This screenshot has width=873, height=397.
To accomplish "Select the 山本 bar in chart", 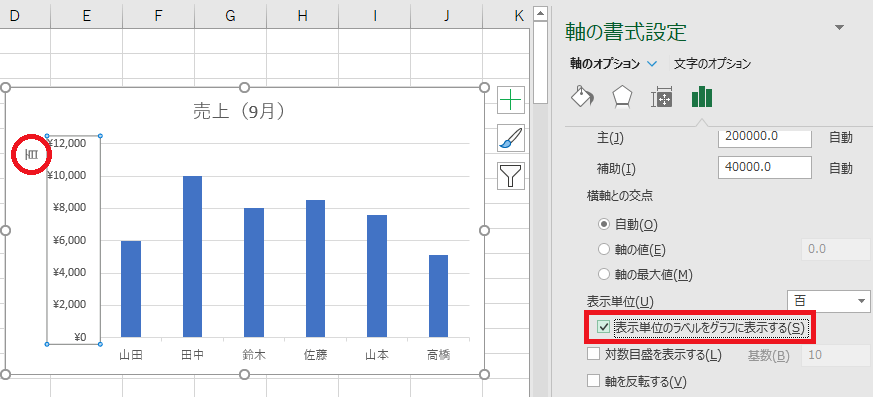I will 377,276.
